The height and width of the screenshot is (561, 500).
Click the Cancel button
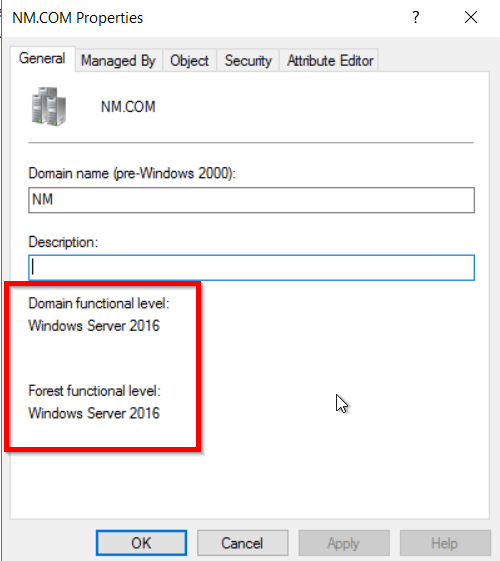click(242, 543)
